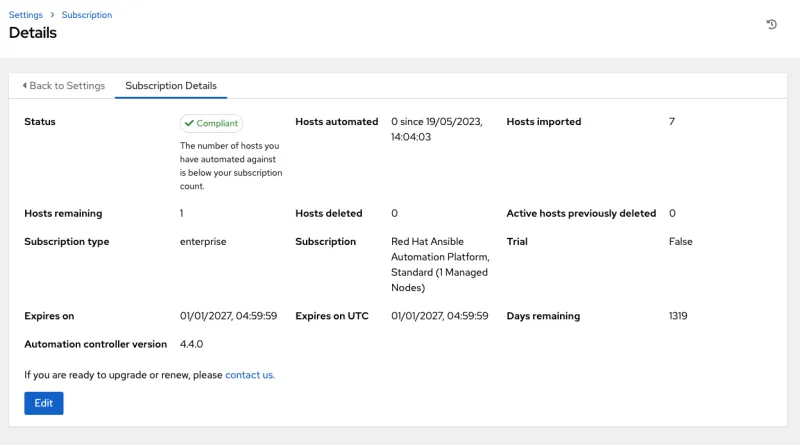The height and width of the screenshot is (445, 800).
Task: Click the controller version 4.4.0 value
Action: 192,344
